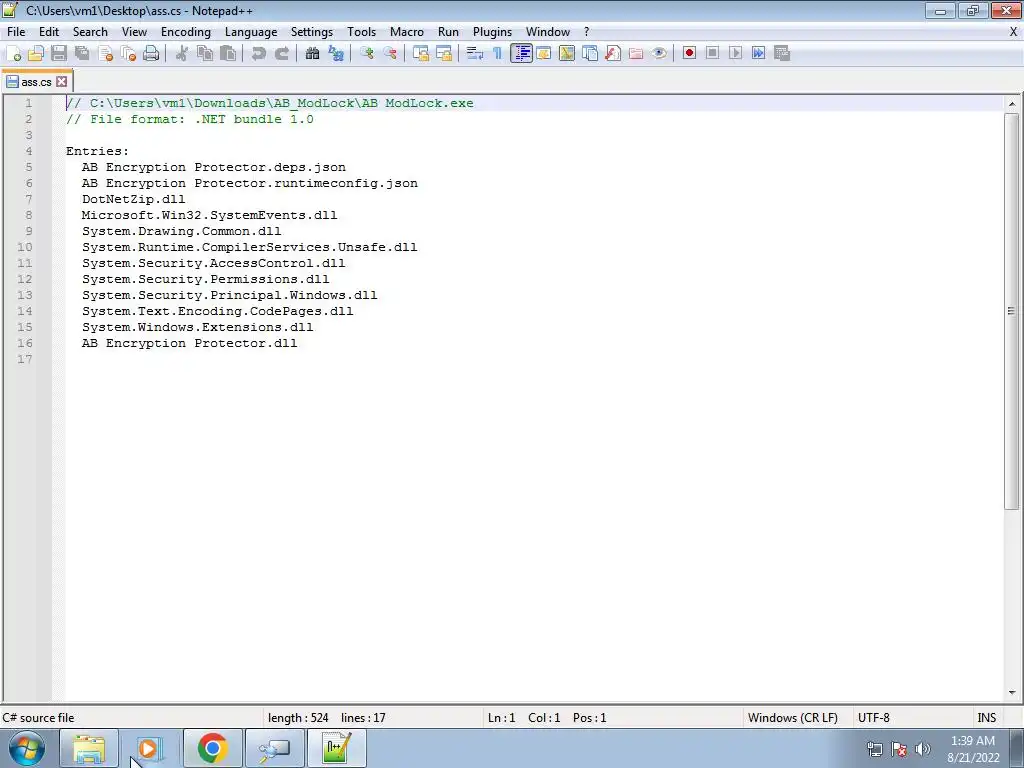Open the Tools menu
This screenshot has height=768, width=1024.
361,32
